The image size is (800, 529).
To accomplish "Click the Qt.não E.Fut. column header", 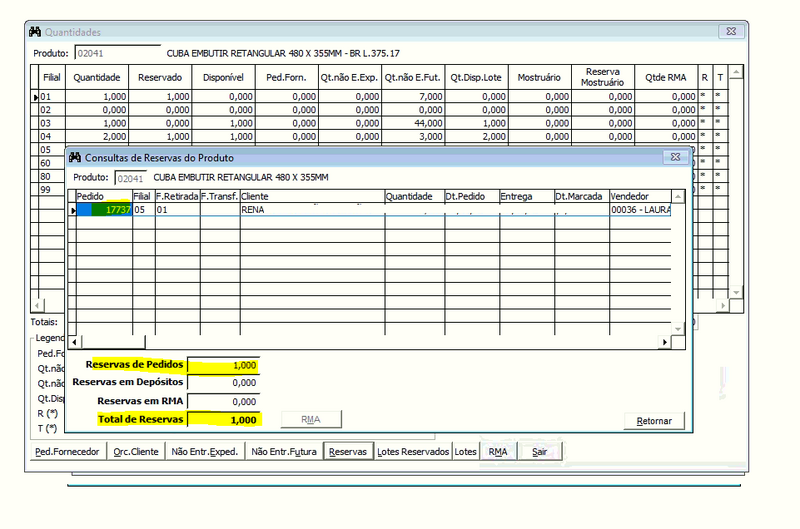I will [x=413, y=78].
